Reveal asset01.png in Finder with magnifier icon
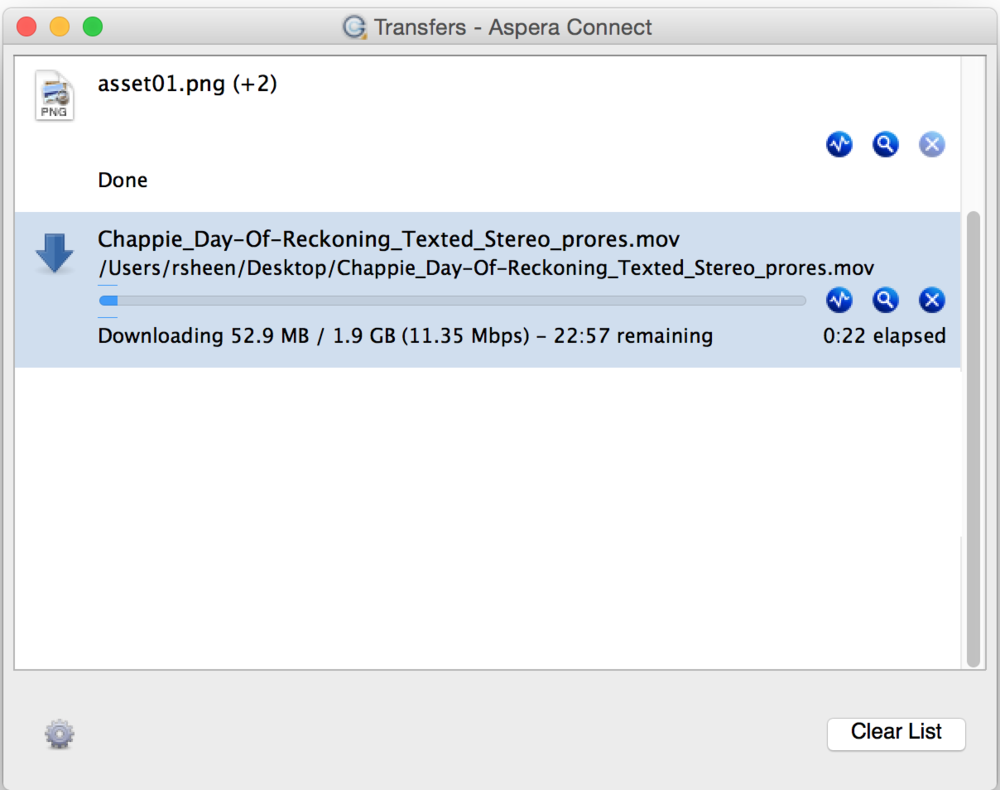1000x790 pixels. pyautogui.click(x=885, y=144)
